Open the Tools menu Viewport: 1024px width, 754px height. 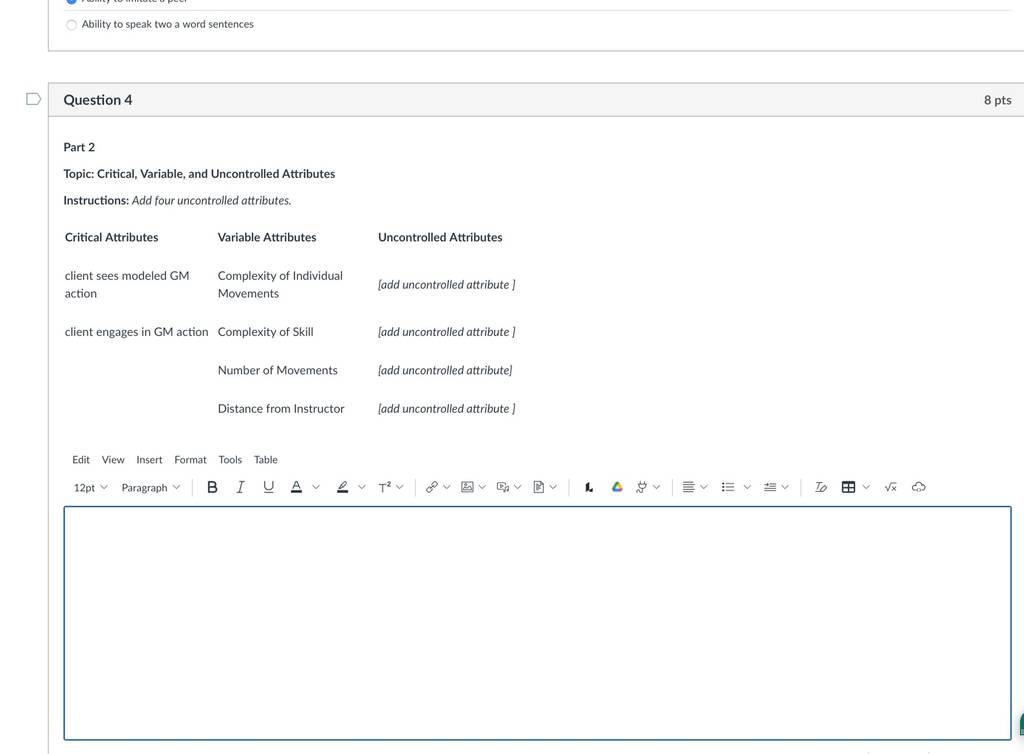230,460
